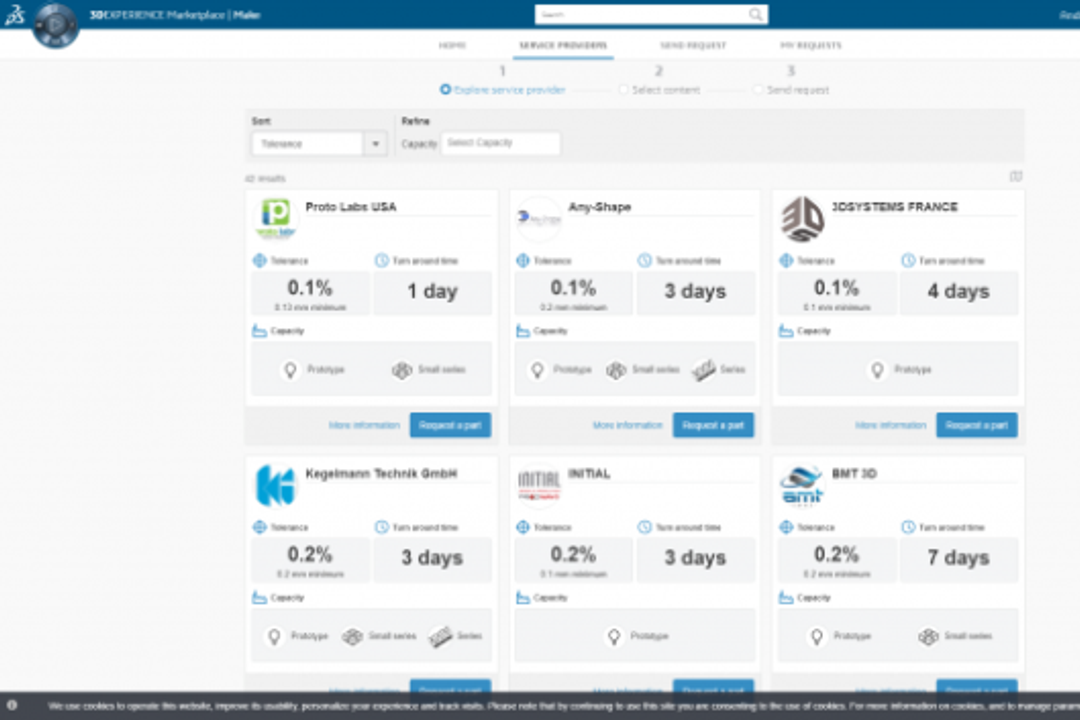Viewport: 1080px width, 720px height.
Task: Click BMT 3D 7 days turnaround value
Action: point(958,557)
